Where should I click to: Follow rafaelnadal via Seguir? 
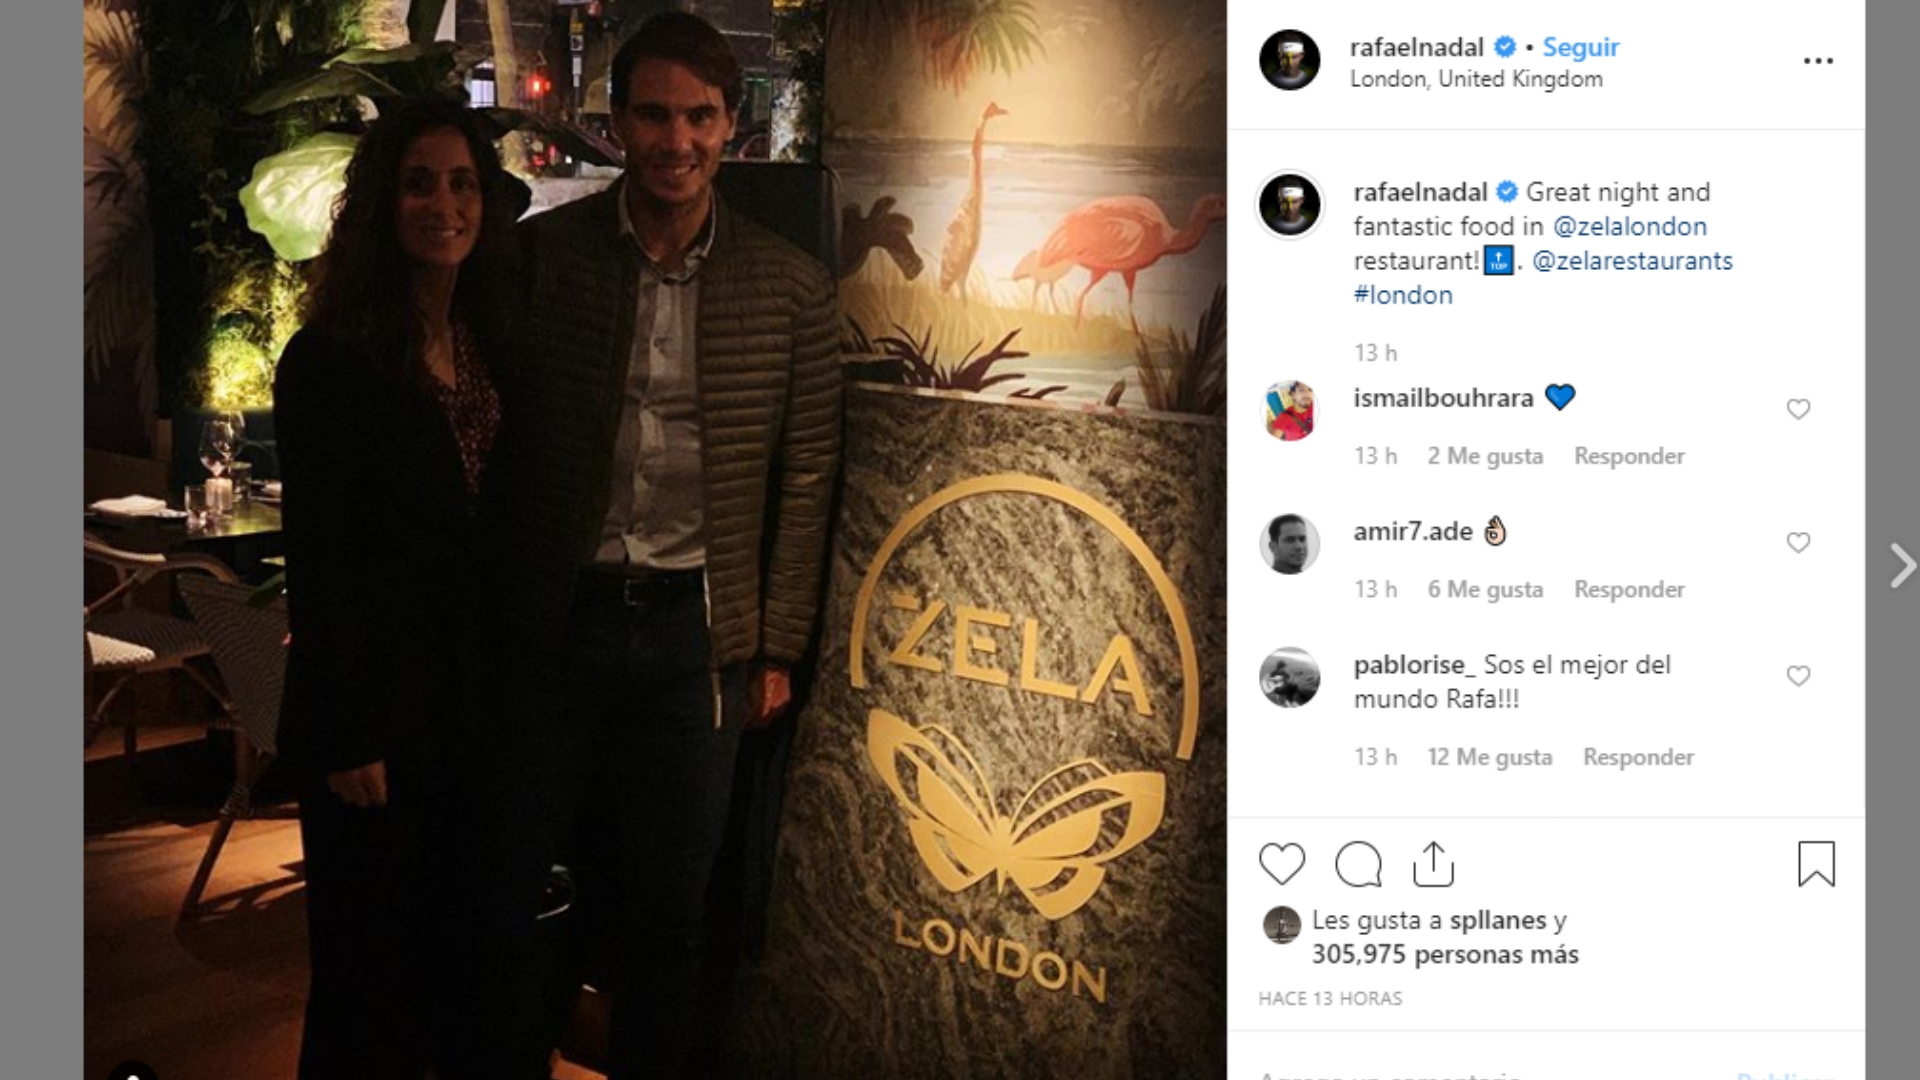coord(1581,47)
